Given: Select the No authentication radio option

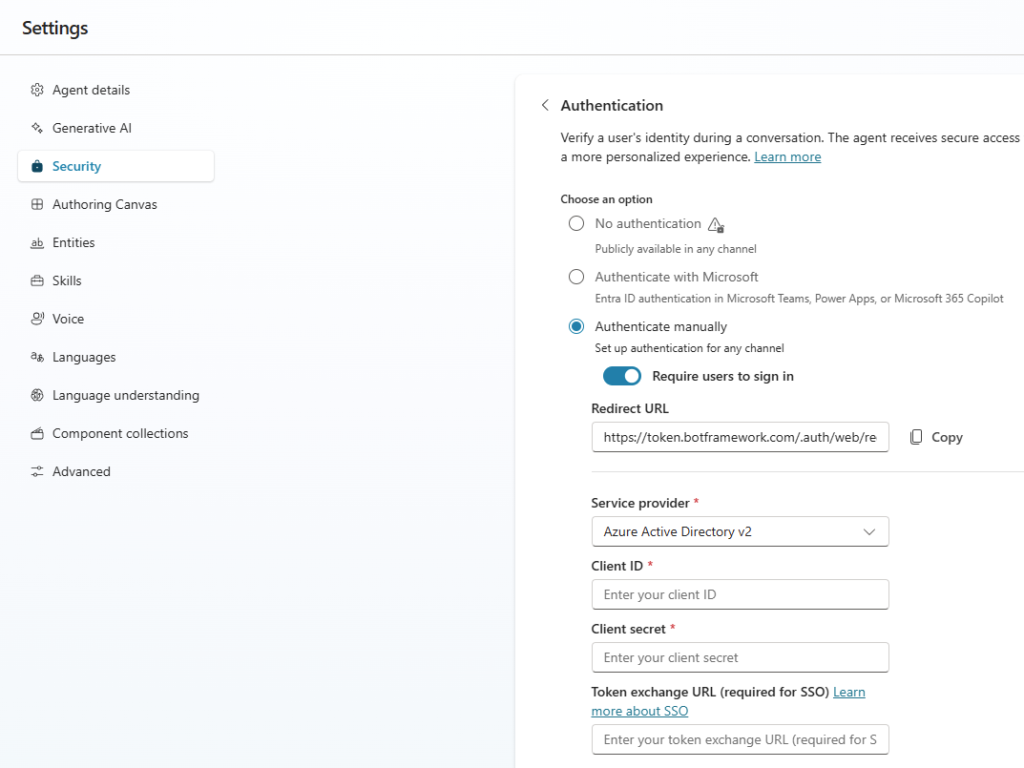Looking at the screenshot, I should click(x=576, y=224).
